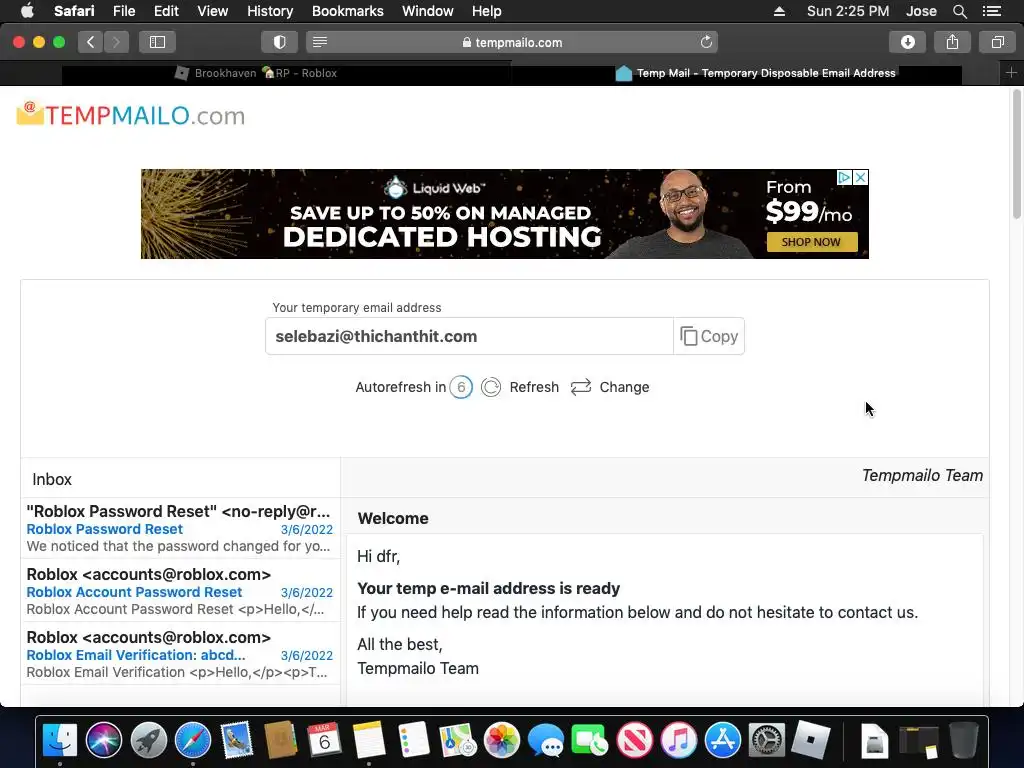Image resolution: width=1024 pixels, height=768 pixels.
Task: Open Reminders in the Dock
Action: pos(413,740)
